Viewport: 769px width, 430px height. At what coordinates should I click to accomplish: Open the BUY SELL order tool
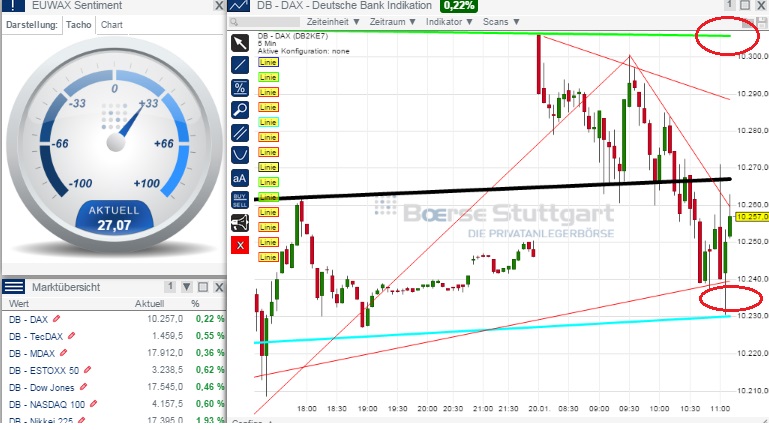point(240,201)
